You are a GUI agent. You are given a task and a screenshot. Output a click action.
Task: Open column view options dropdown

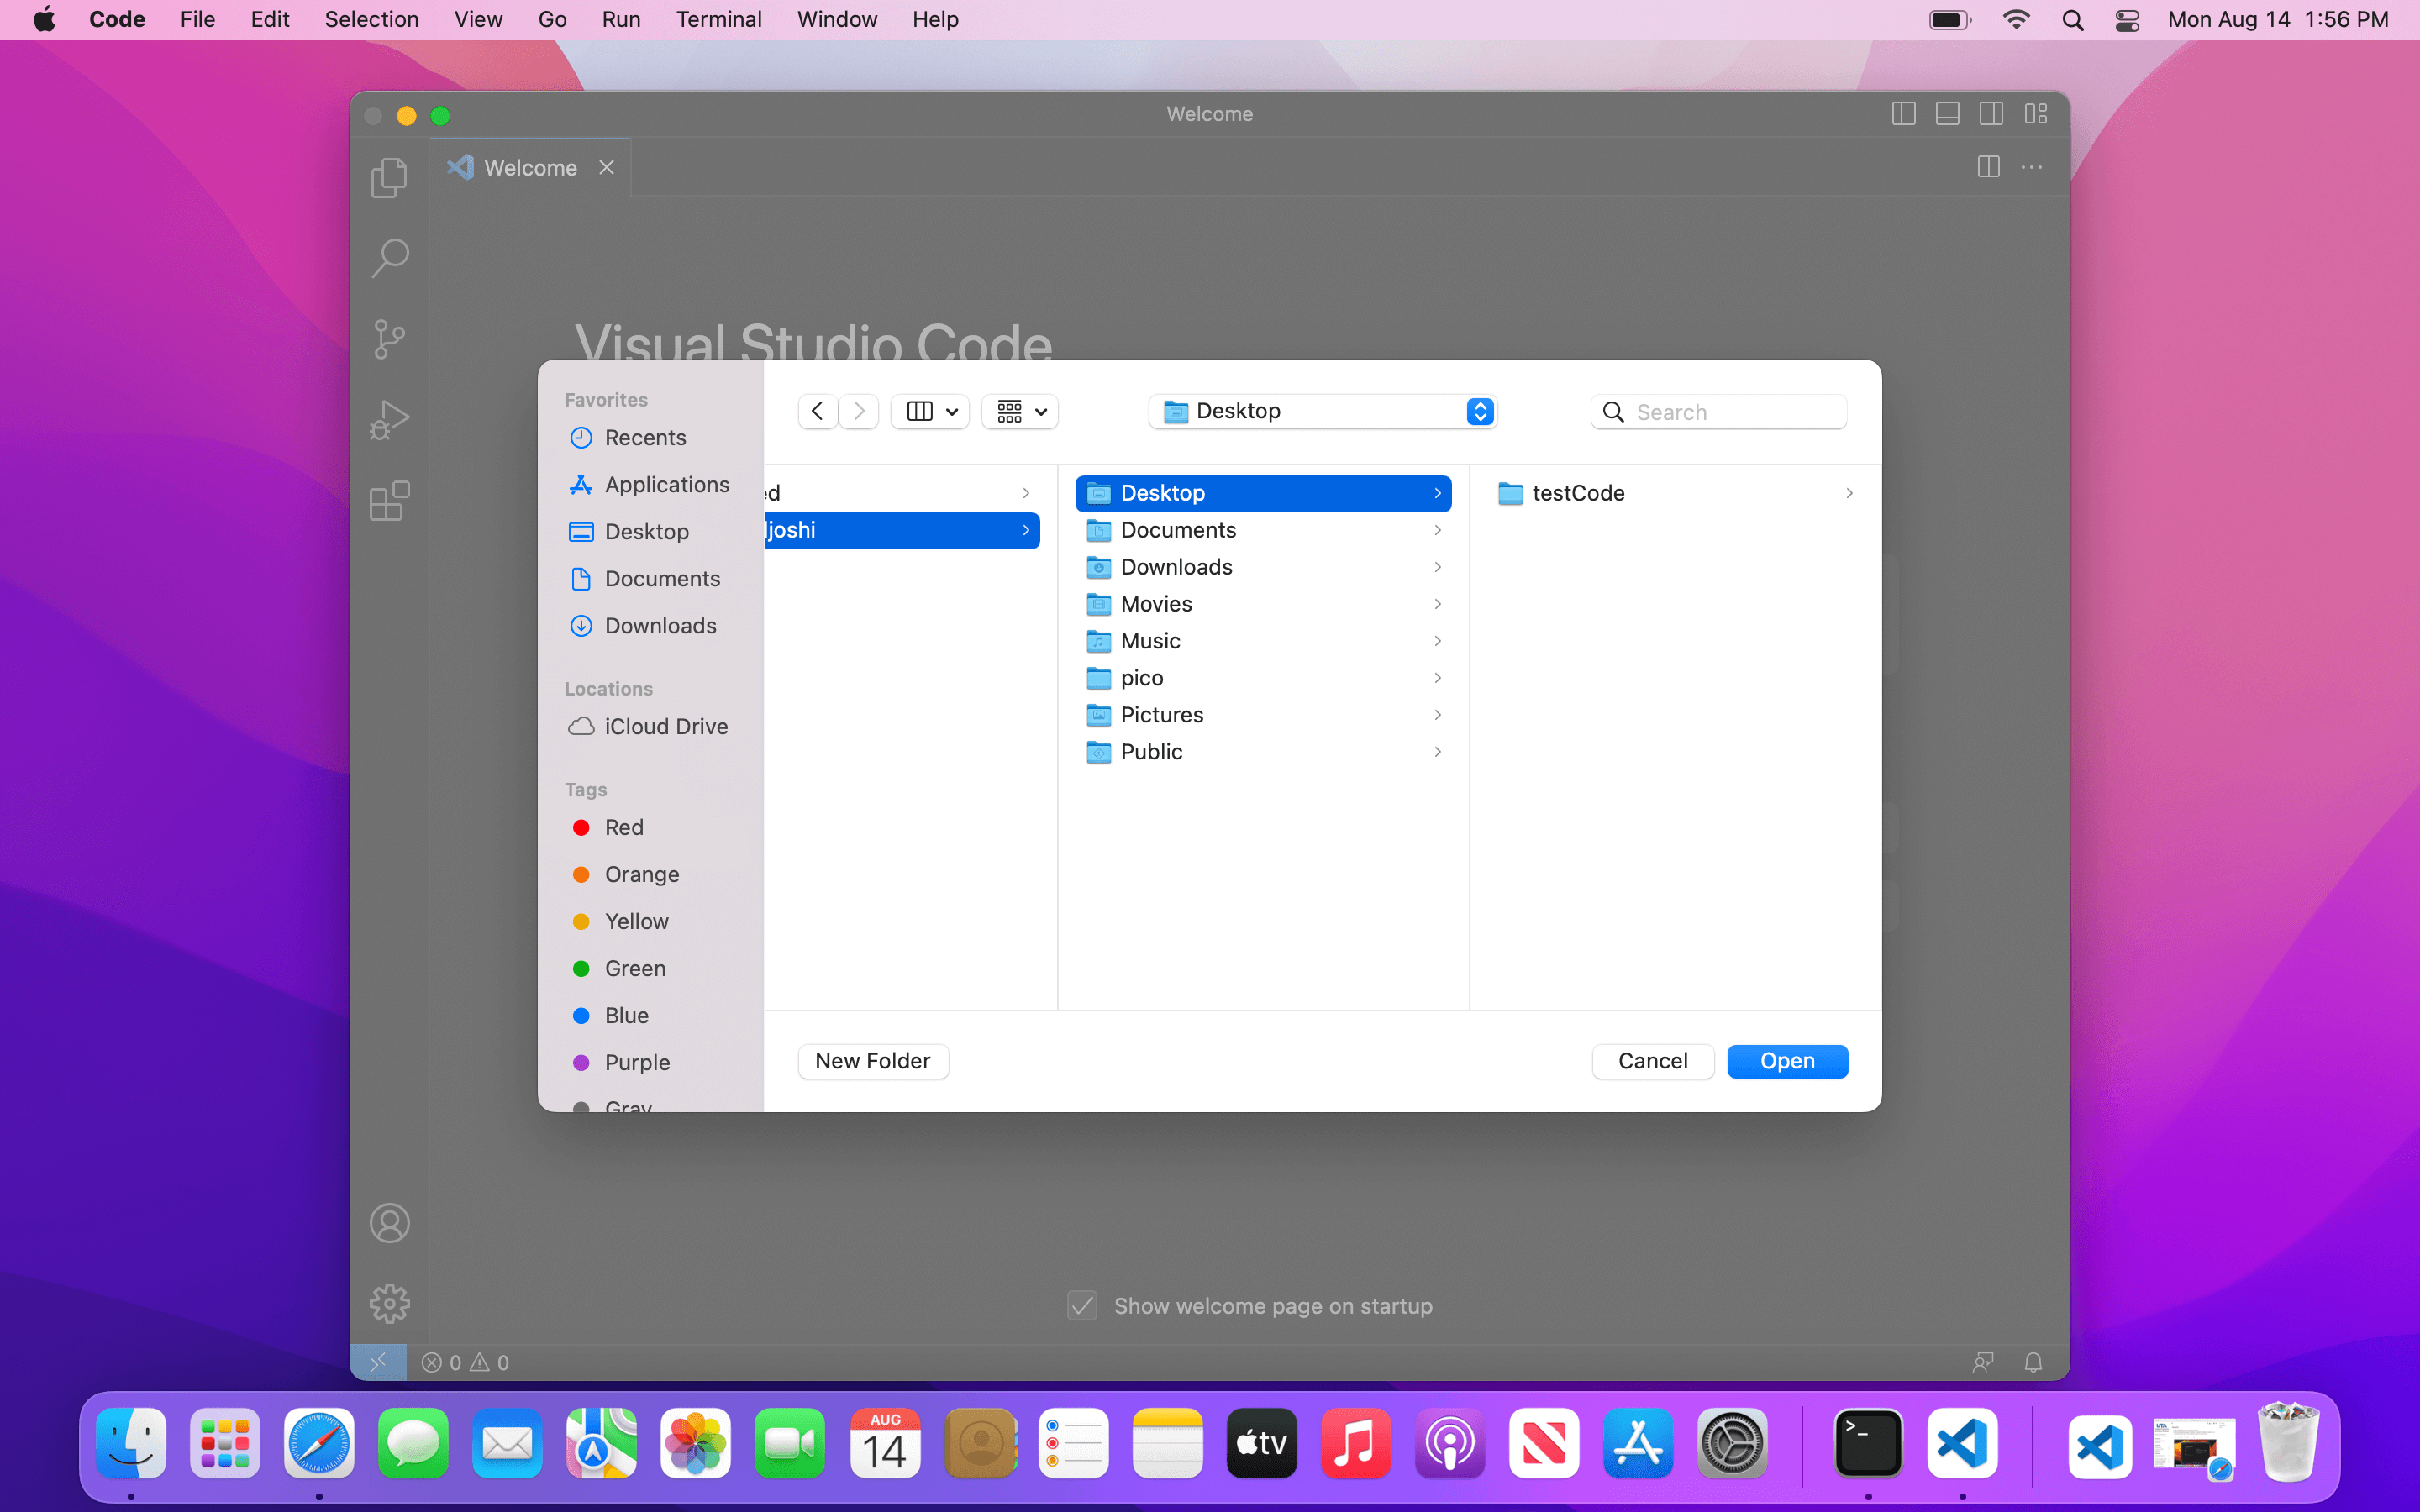[x=930, y=411]
